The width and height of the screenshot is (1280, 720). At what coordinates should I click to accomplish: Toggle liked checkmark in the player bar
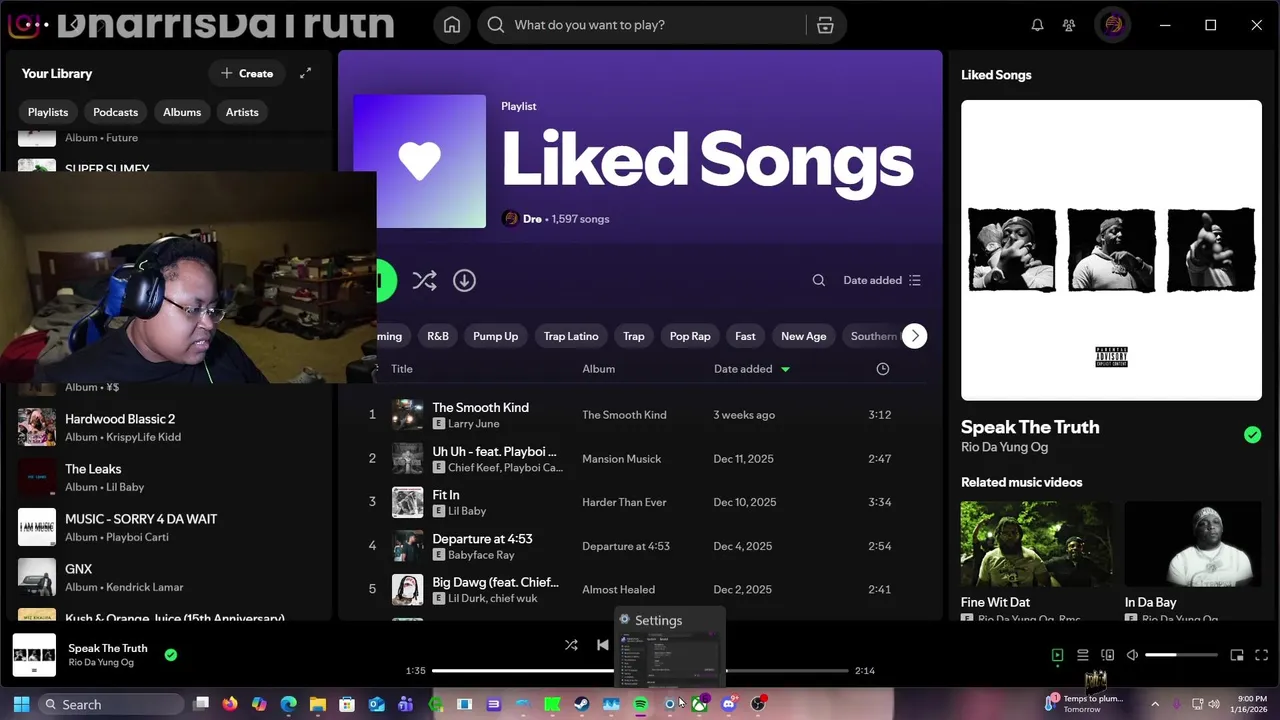pos(171,655)
